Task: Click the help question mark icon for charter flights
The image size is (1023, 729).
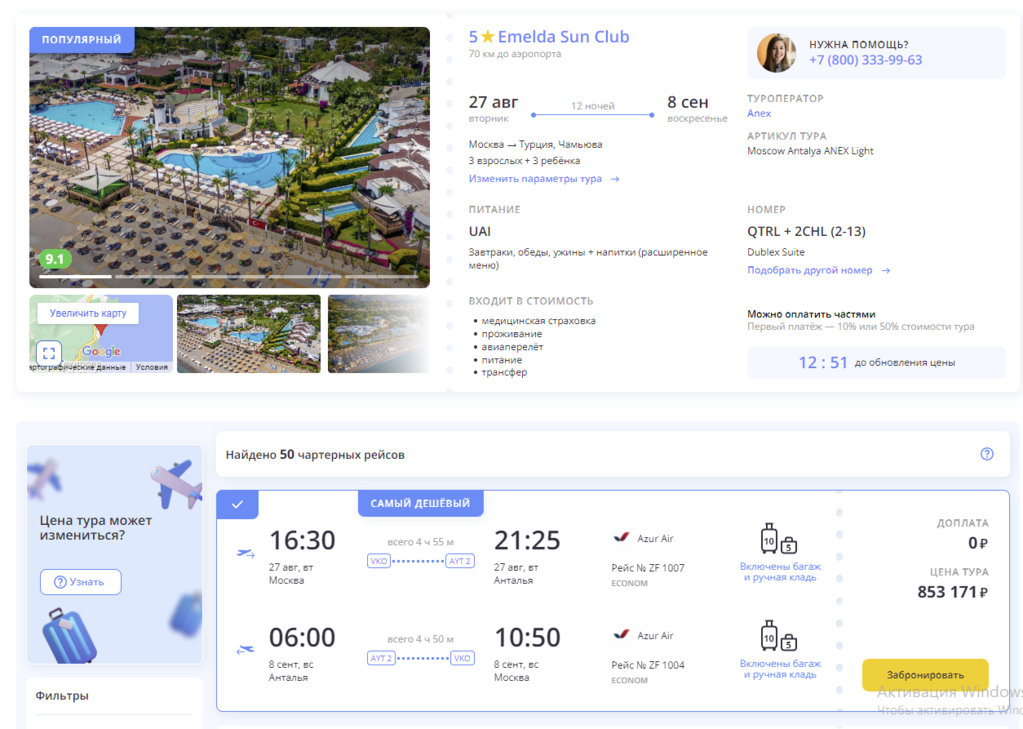Action: (986, 454)
